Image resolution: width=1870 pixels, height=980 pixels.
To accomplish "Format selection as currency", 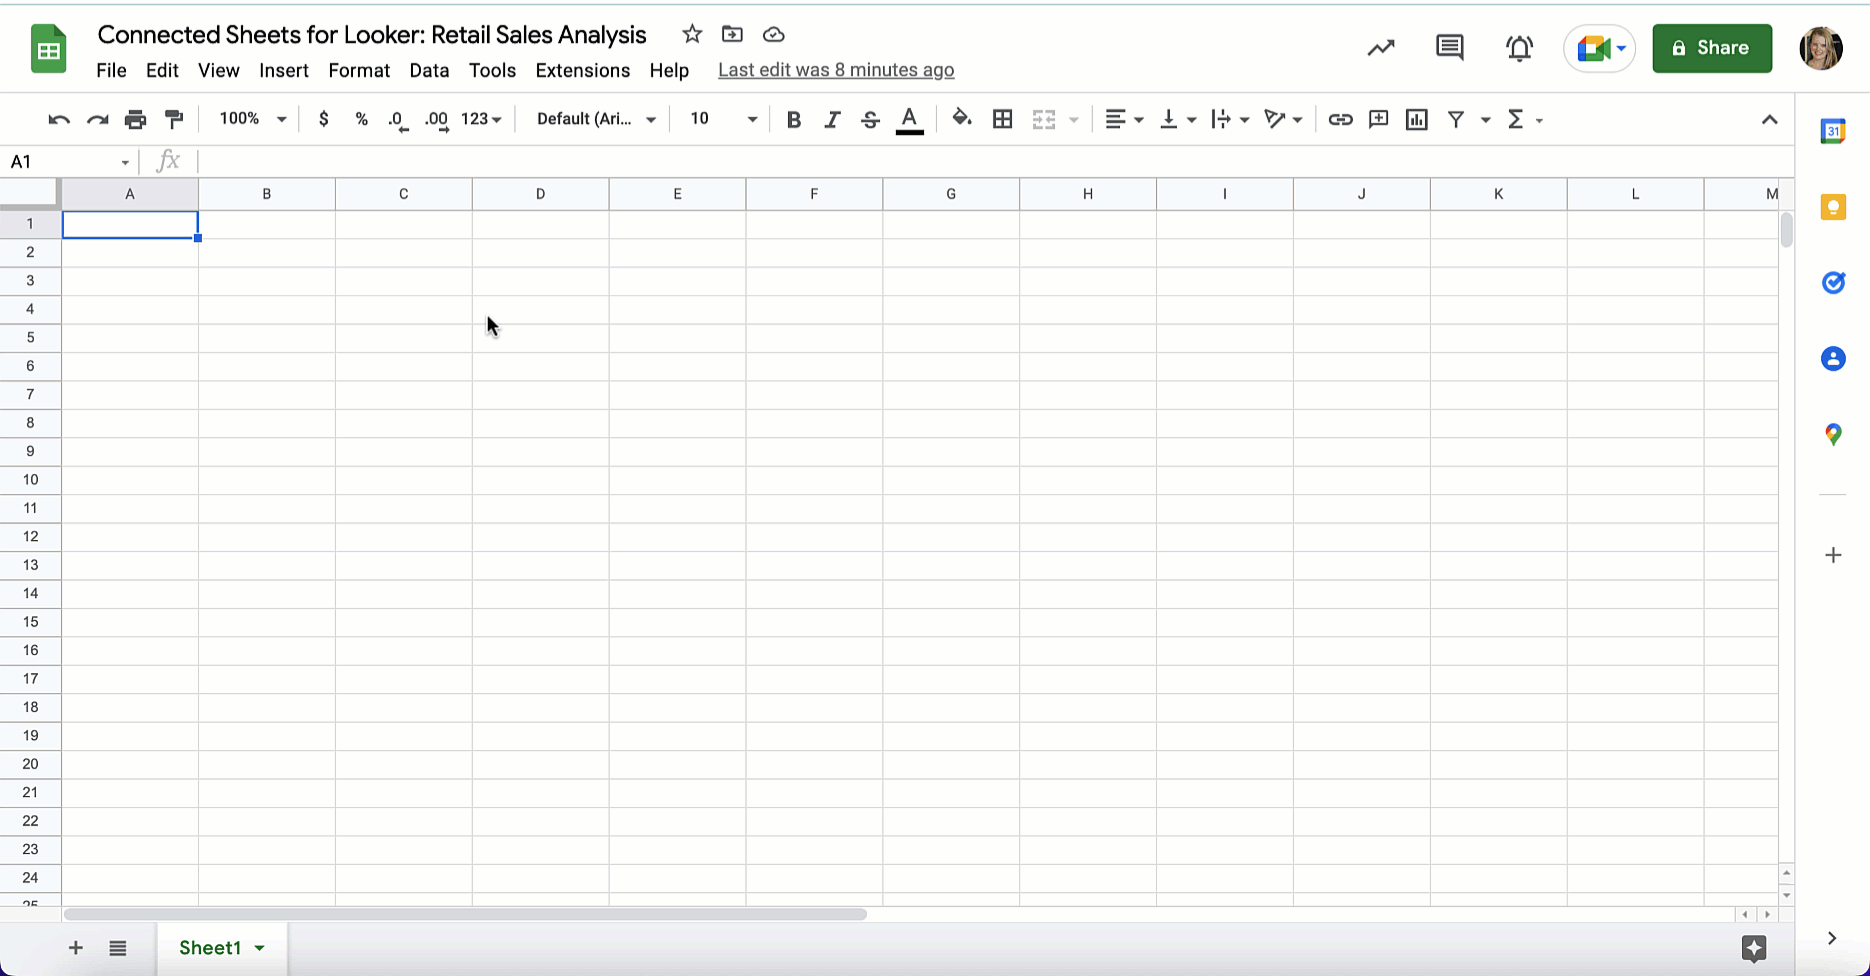I will (323, 119).
